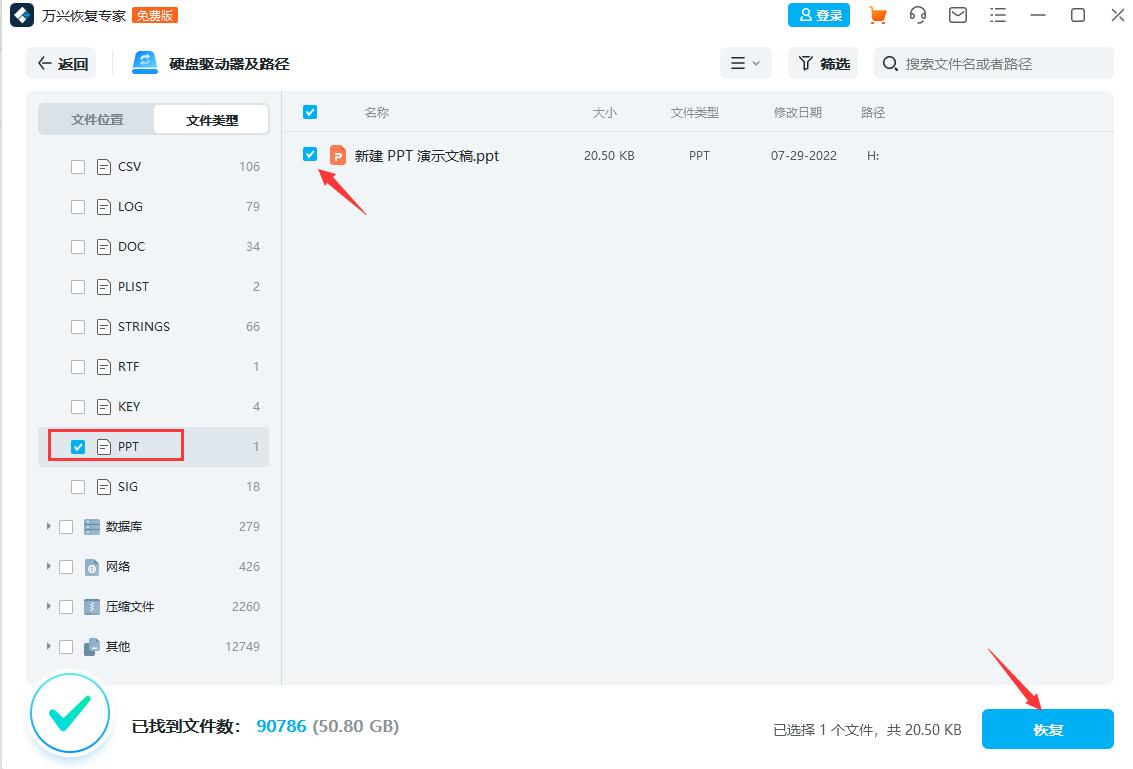This screenshot has width=1133, height=769.
Task: Toggle the select-all checkbox in list header
Action: [310, 112]
